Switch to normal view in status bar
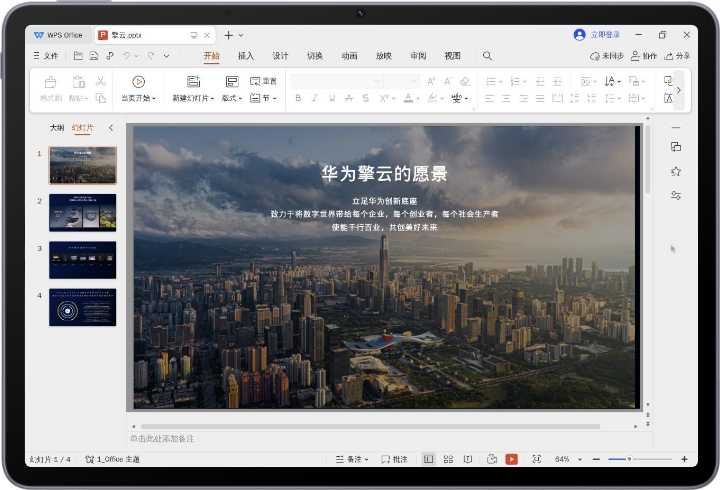This screenshot has width=720, height=490. coord(428,459)
